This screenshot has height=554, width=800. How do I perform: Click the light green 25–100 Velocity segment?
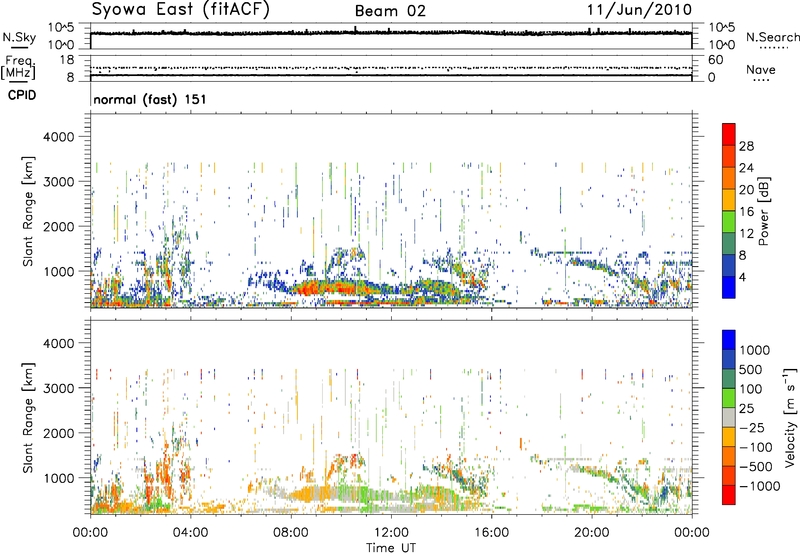(x=729, y=398)
